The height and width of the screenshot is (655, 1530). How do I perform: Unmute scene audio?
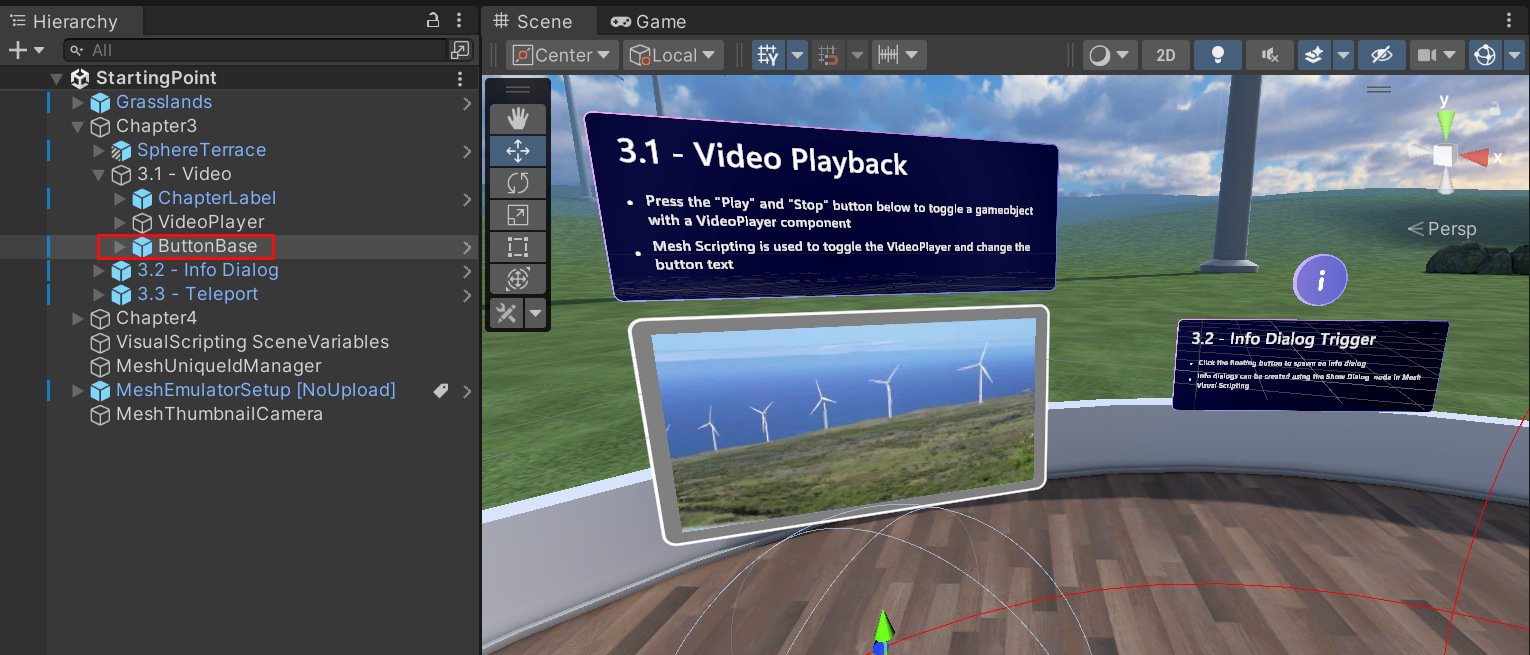(1269, 55)
